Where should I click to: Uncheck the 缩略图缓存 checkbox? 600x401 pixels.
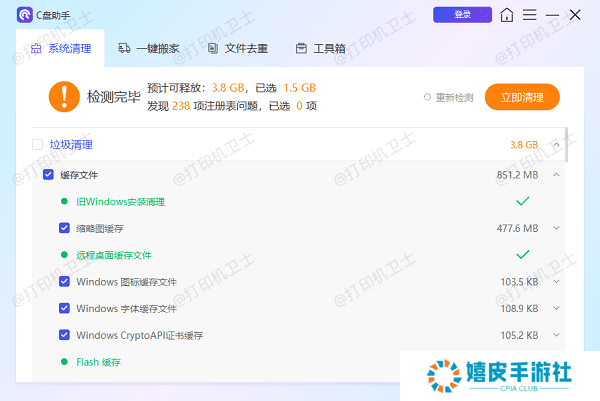point(64,228)
